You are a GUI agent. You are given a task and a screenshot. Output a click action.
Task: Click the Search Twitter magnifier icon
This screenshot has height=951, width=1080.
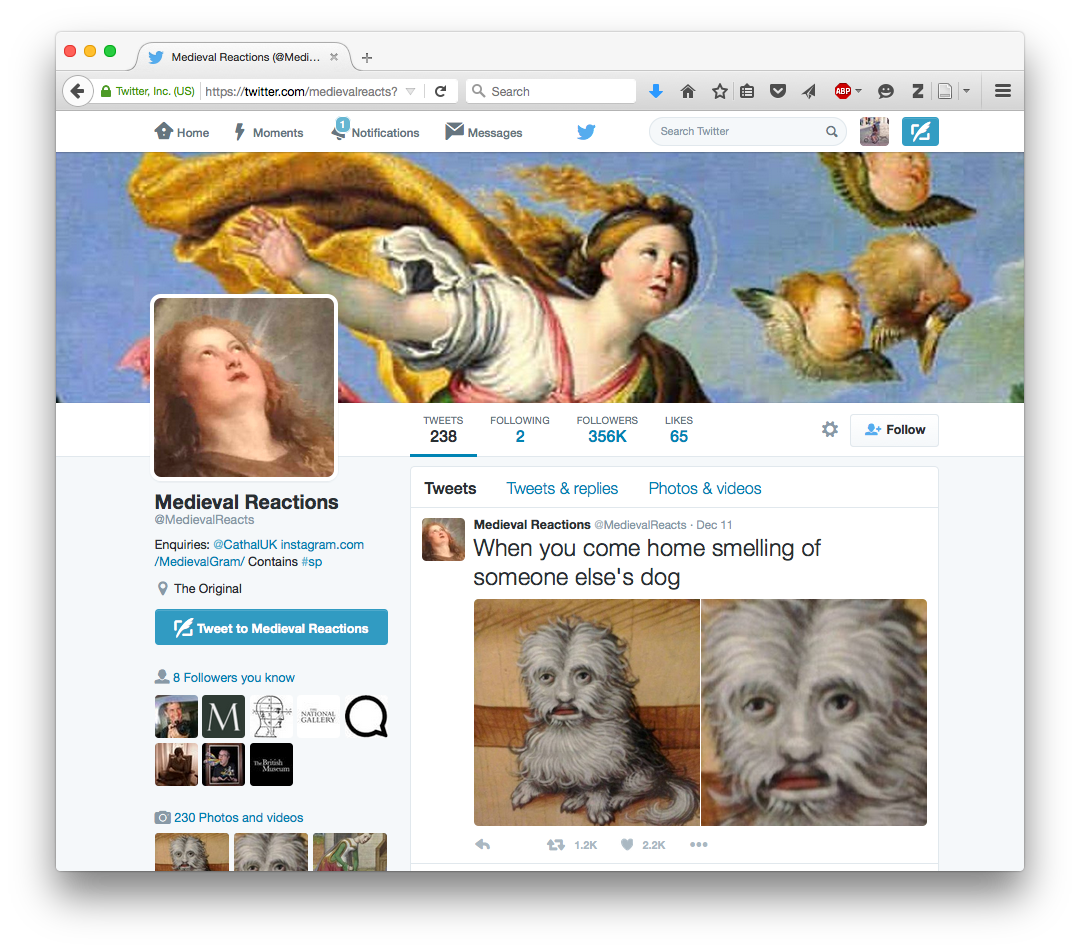[832, 132]
